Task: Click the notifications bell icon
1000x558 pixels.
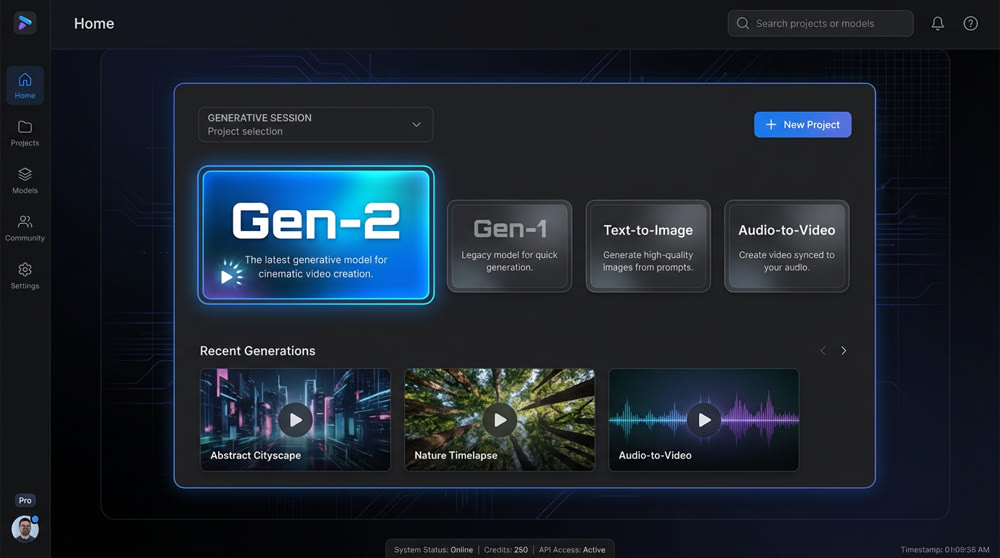Action: coord(937,24)
